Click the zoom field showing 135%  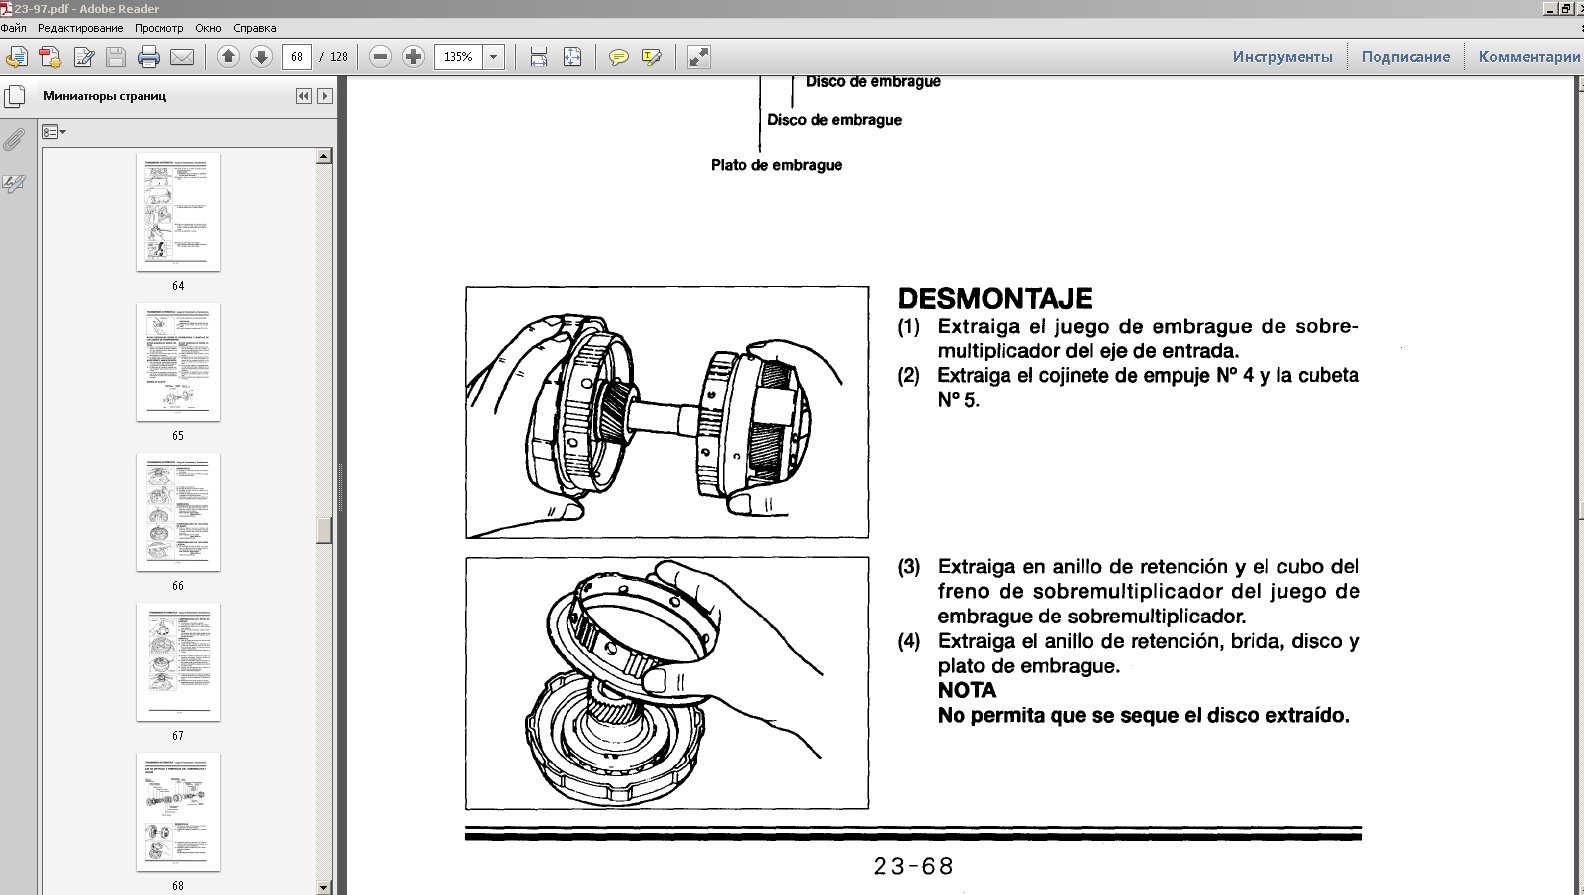[459, 57]
